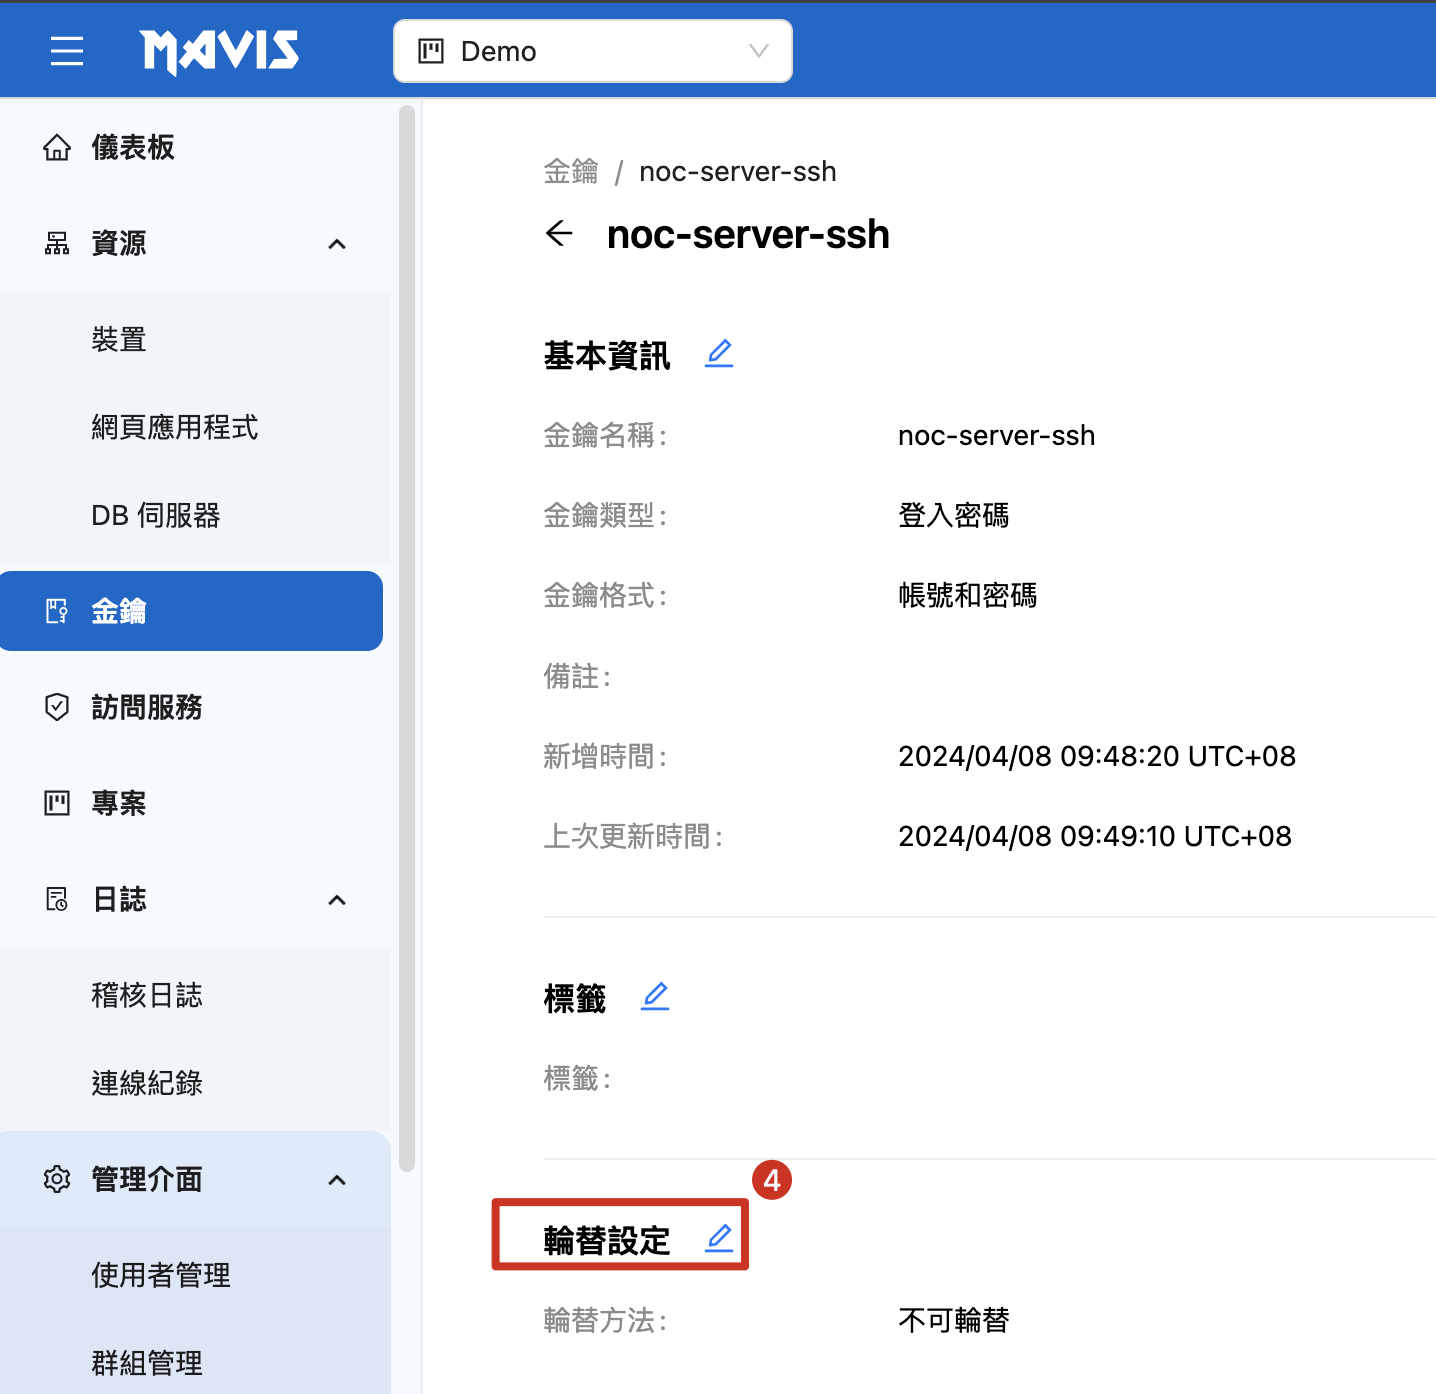Open 網頁應用程式 menu item

click(x=175, y=428)
